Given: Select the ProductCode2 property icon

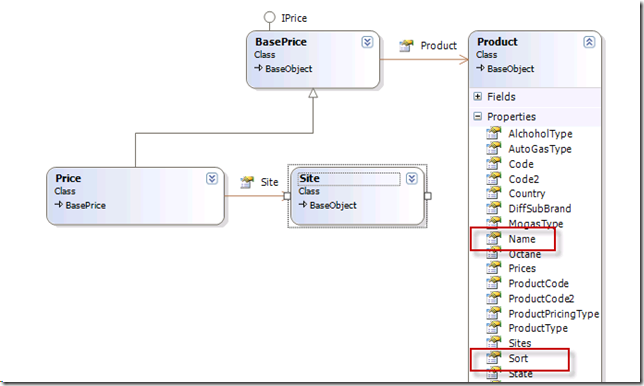Looking at the screenshot, I should tap(494, 298).
